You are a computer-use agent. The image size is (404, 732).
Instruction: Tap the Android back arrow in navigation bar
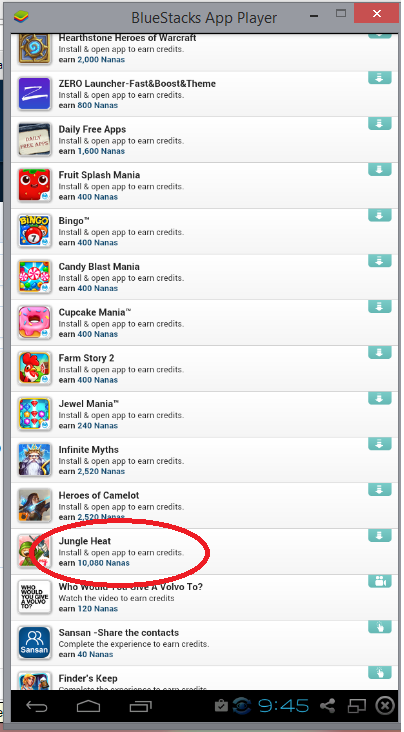click(37, 706)
